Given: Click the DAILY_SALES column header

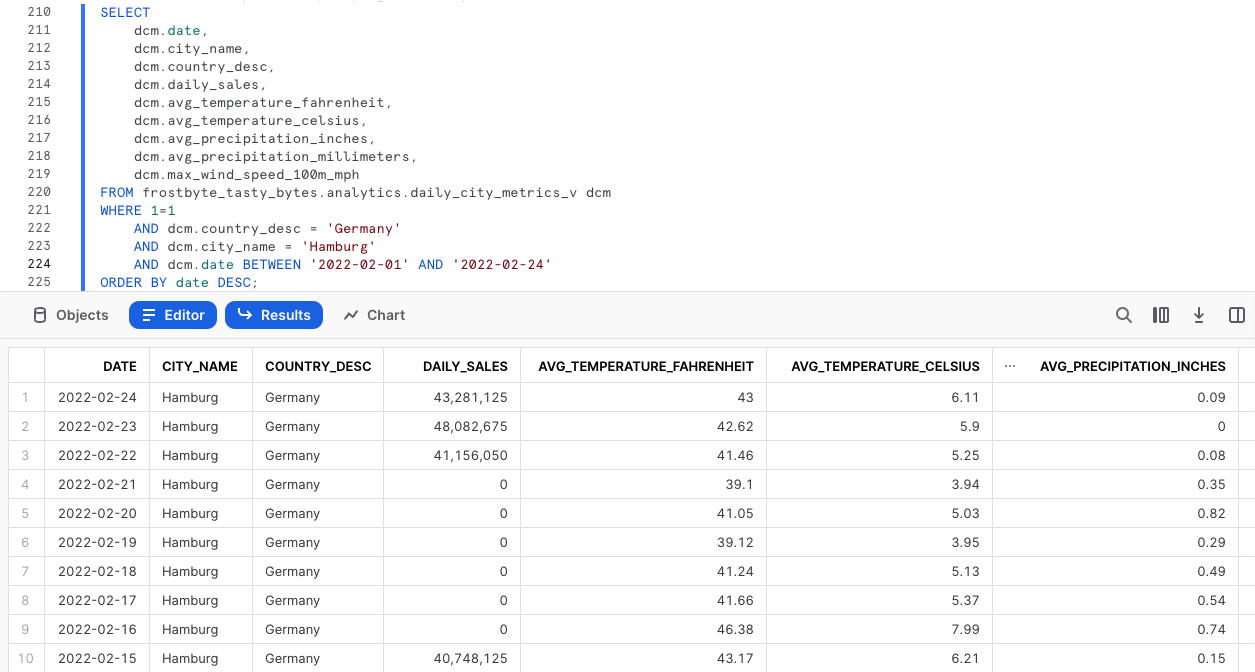Looking at the screenshot, I should tap(465, 366).
